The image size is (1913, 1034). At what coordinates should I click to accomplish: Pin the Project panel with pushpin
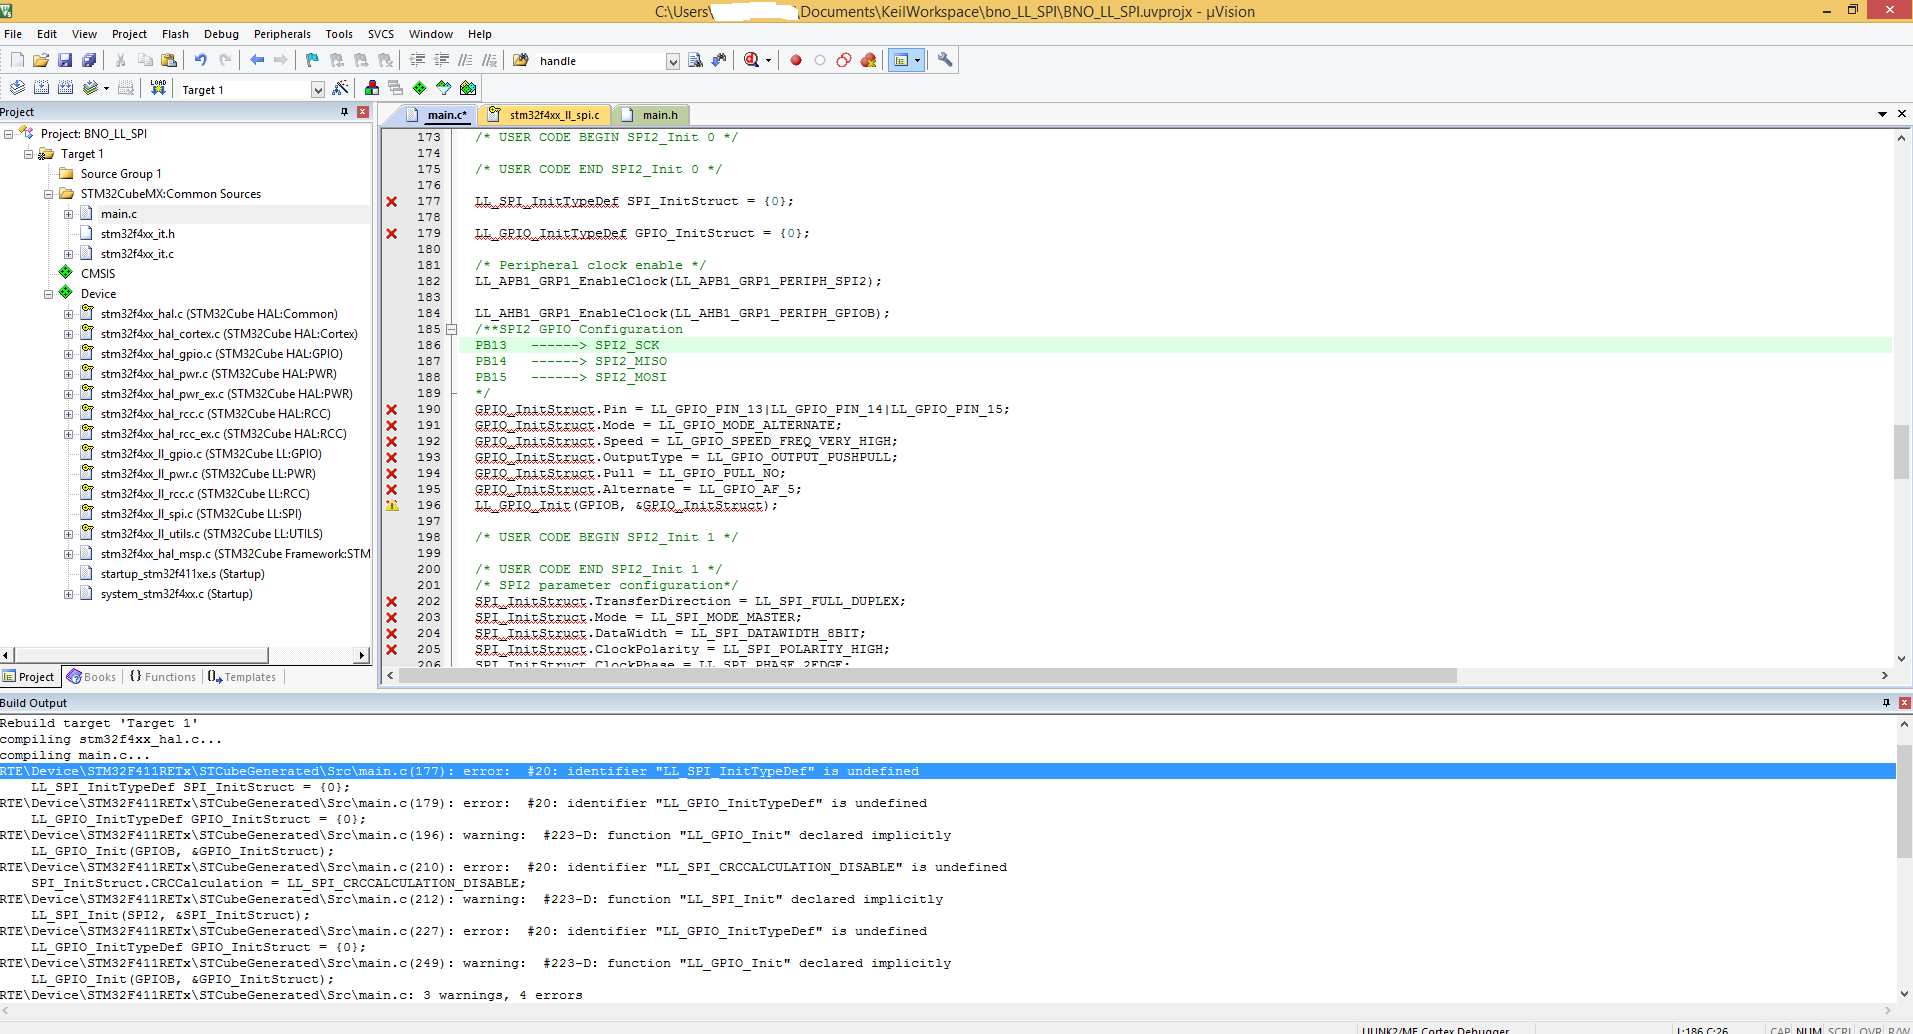point(345,112)
